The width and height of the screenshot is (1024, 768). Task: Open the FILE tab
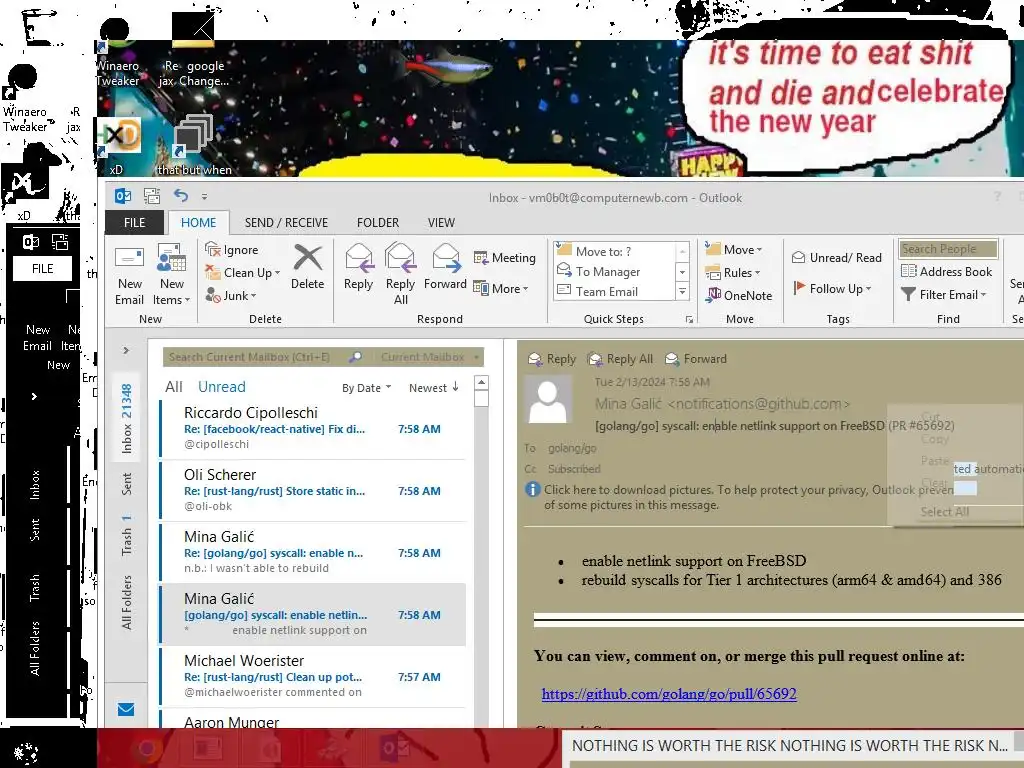coord(135,223)
